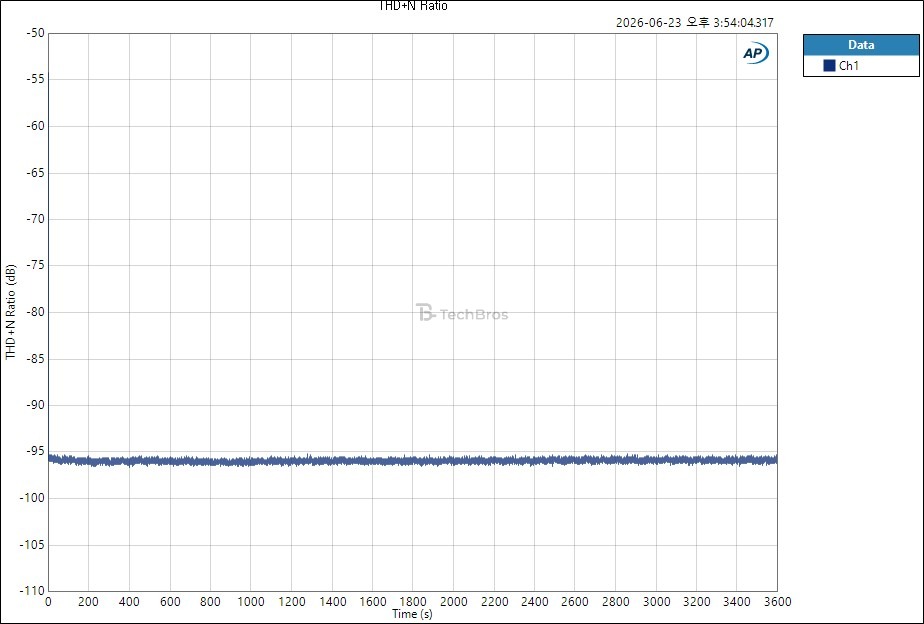The height and width of the screenshot is (624, 924).
Task: Click the 3000 x-axis value
Action: 656,602
